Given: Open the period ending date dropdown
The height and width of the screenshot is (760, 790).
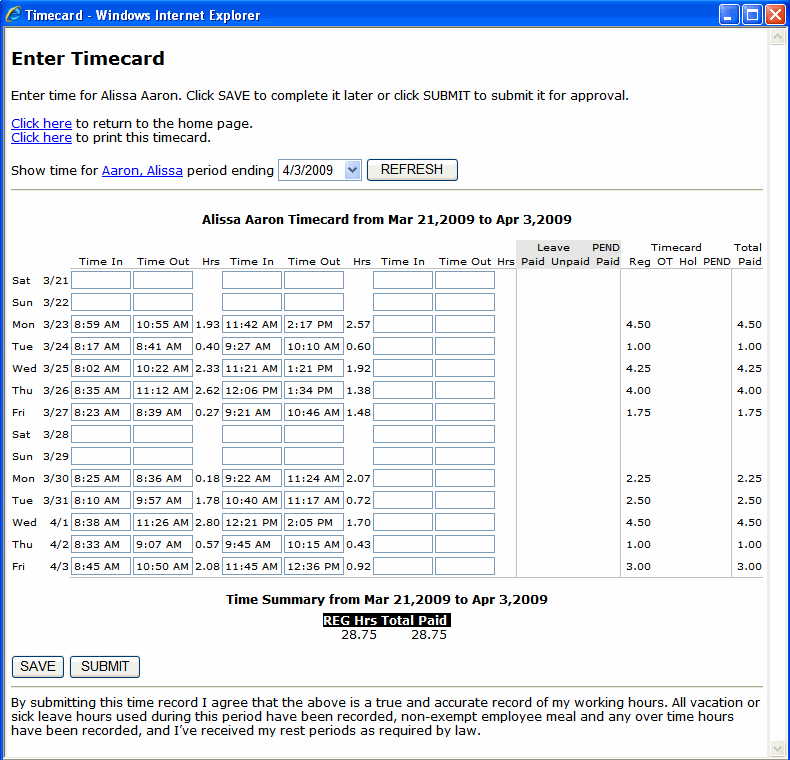Looking at the screenshot, I should click(351, 170).
